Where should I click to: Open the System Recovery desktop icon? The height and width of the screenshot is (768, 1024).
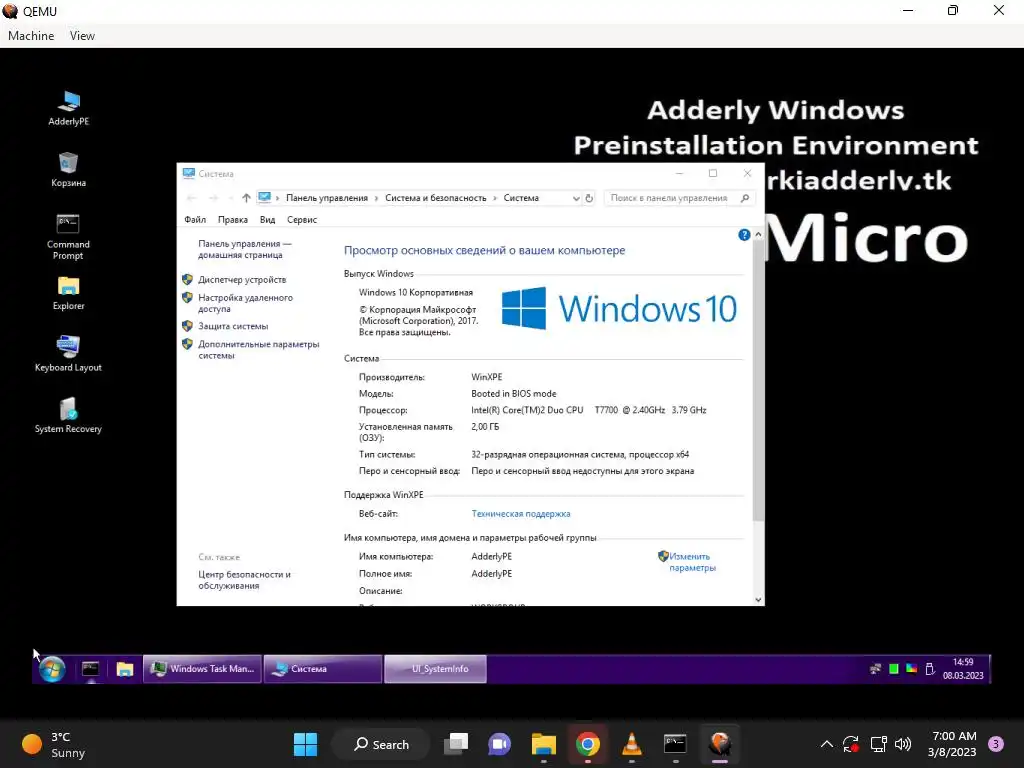pos(68,415)
